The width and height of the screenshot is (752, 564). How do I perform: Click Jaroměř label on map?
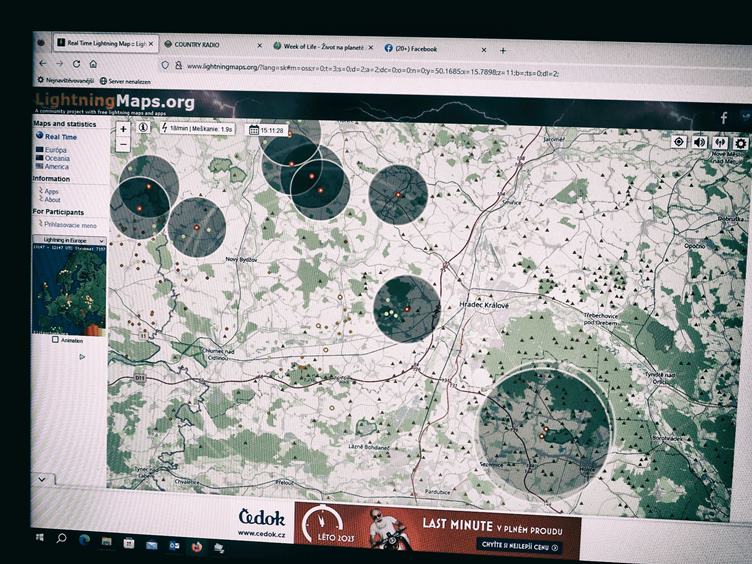(554, 139)
